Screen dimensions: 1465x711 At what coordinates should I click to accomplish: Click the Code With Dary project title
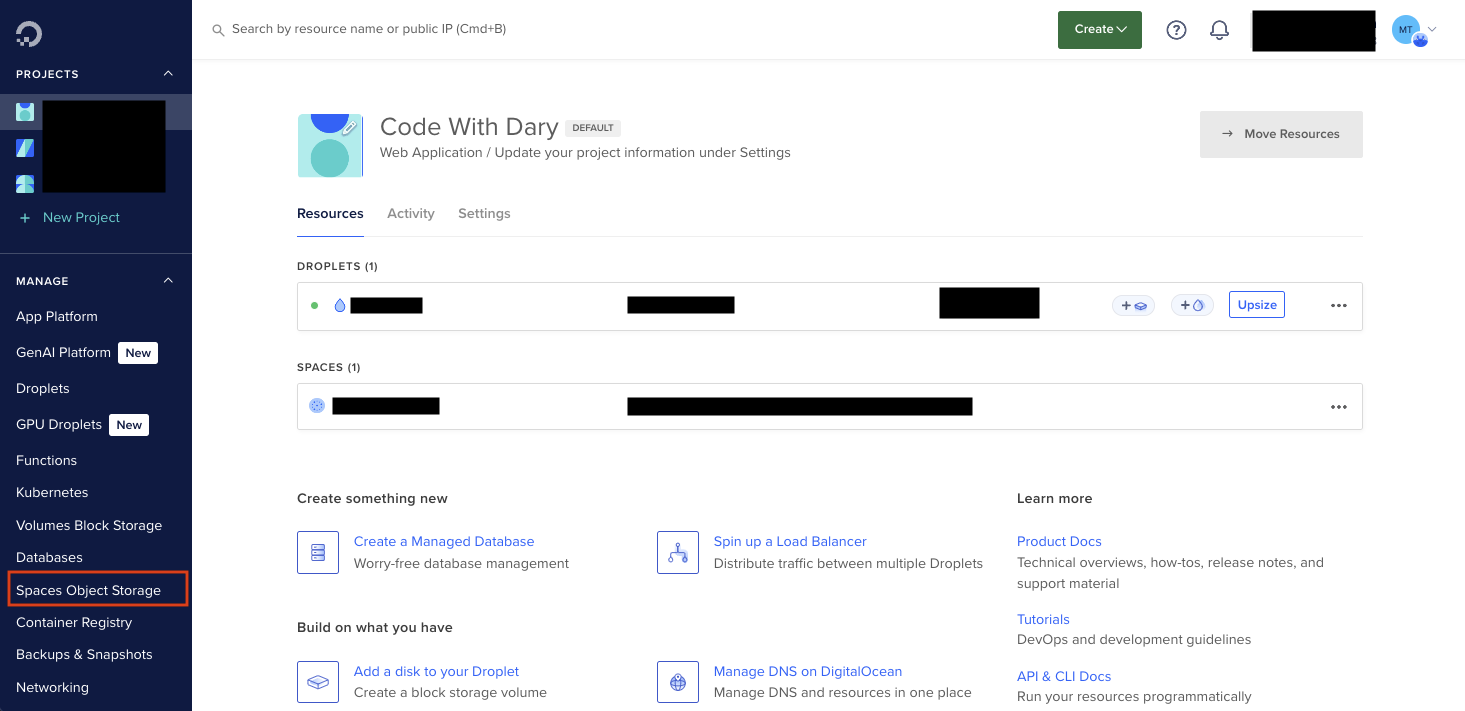469,127
